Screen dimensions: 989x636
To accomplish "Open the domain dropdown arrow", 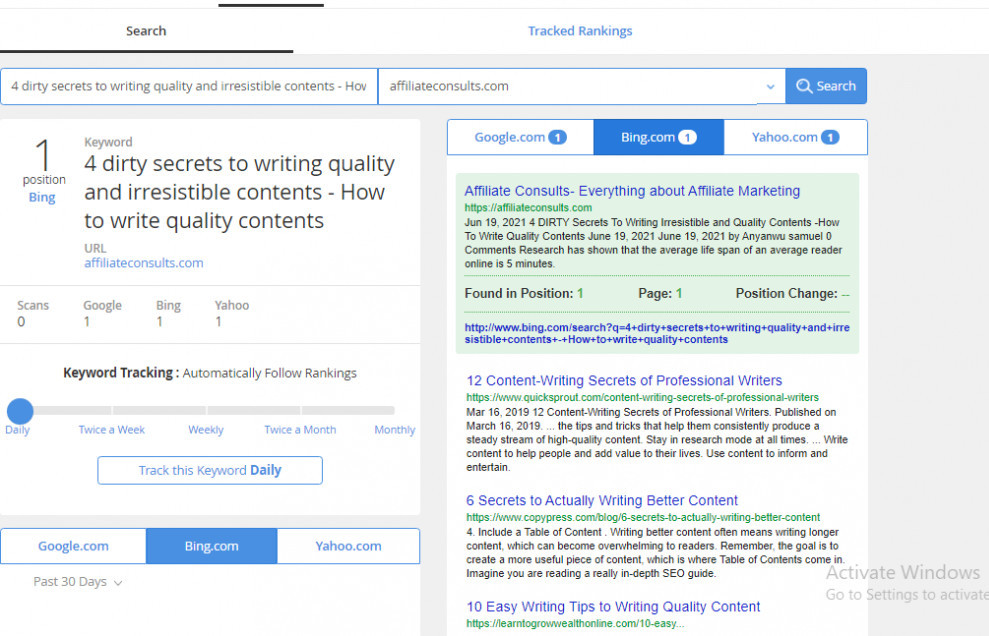I will pos(770,87).
